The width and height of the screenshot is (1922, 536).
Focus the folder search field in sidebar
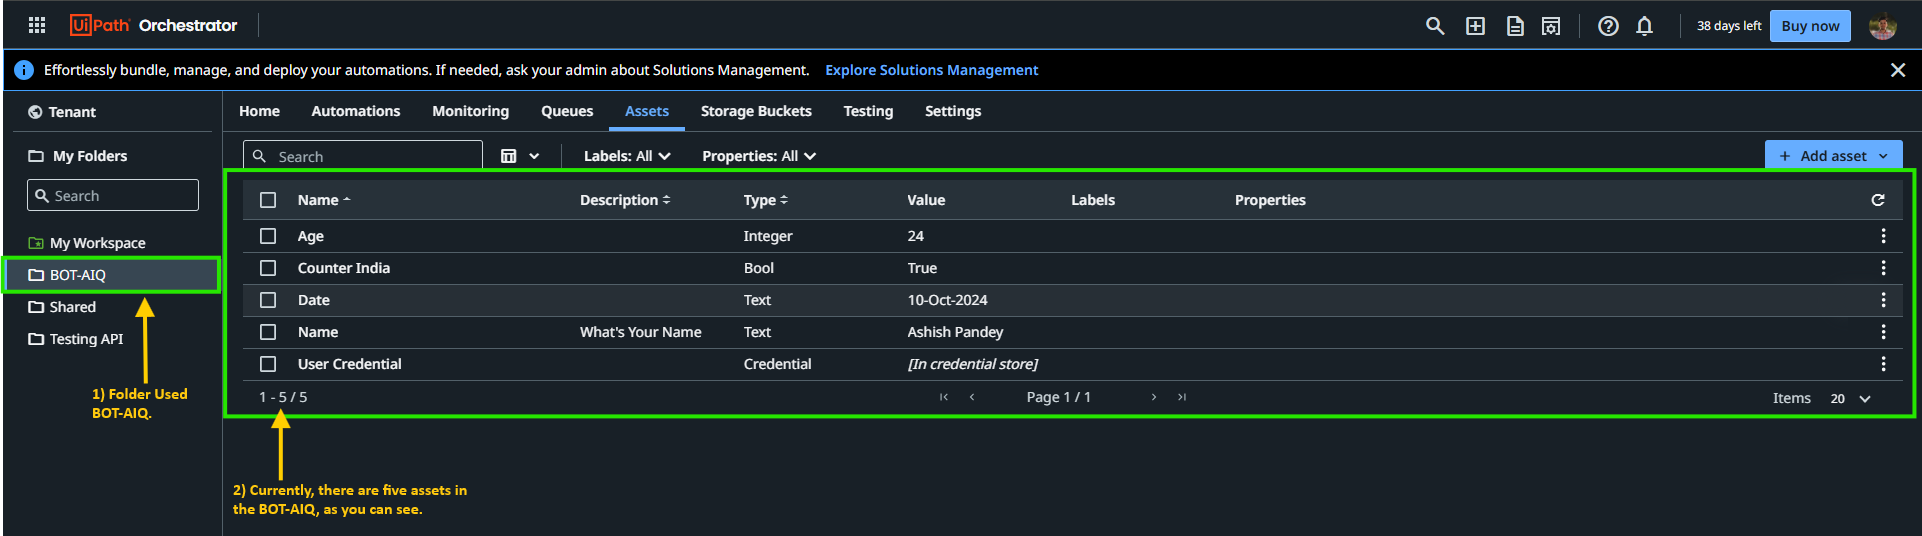tap(113, 195)
